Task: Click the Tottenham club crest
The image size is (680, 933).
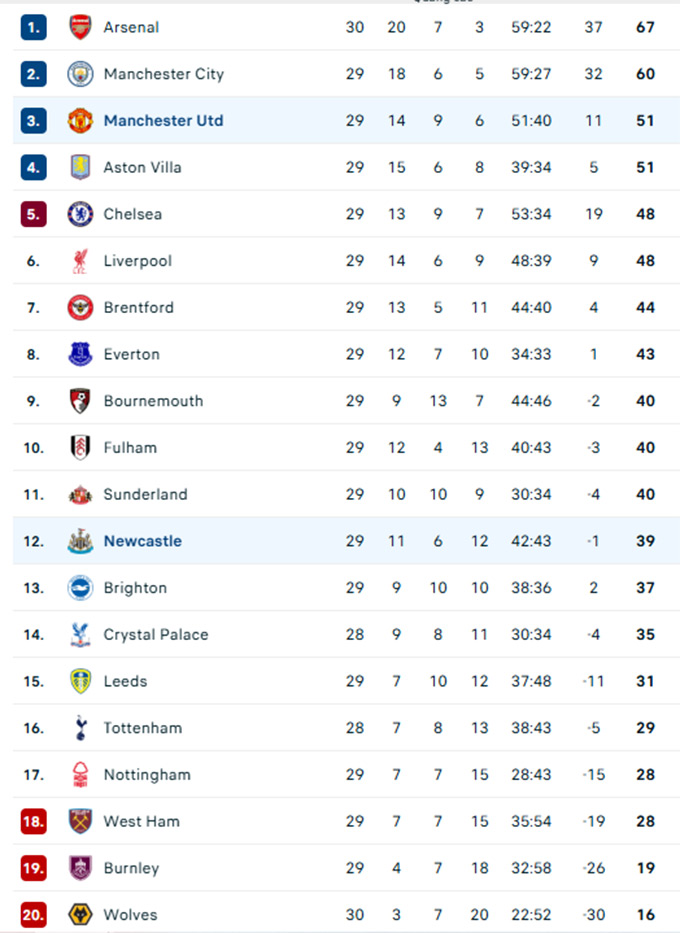Action: point(80,728)
